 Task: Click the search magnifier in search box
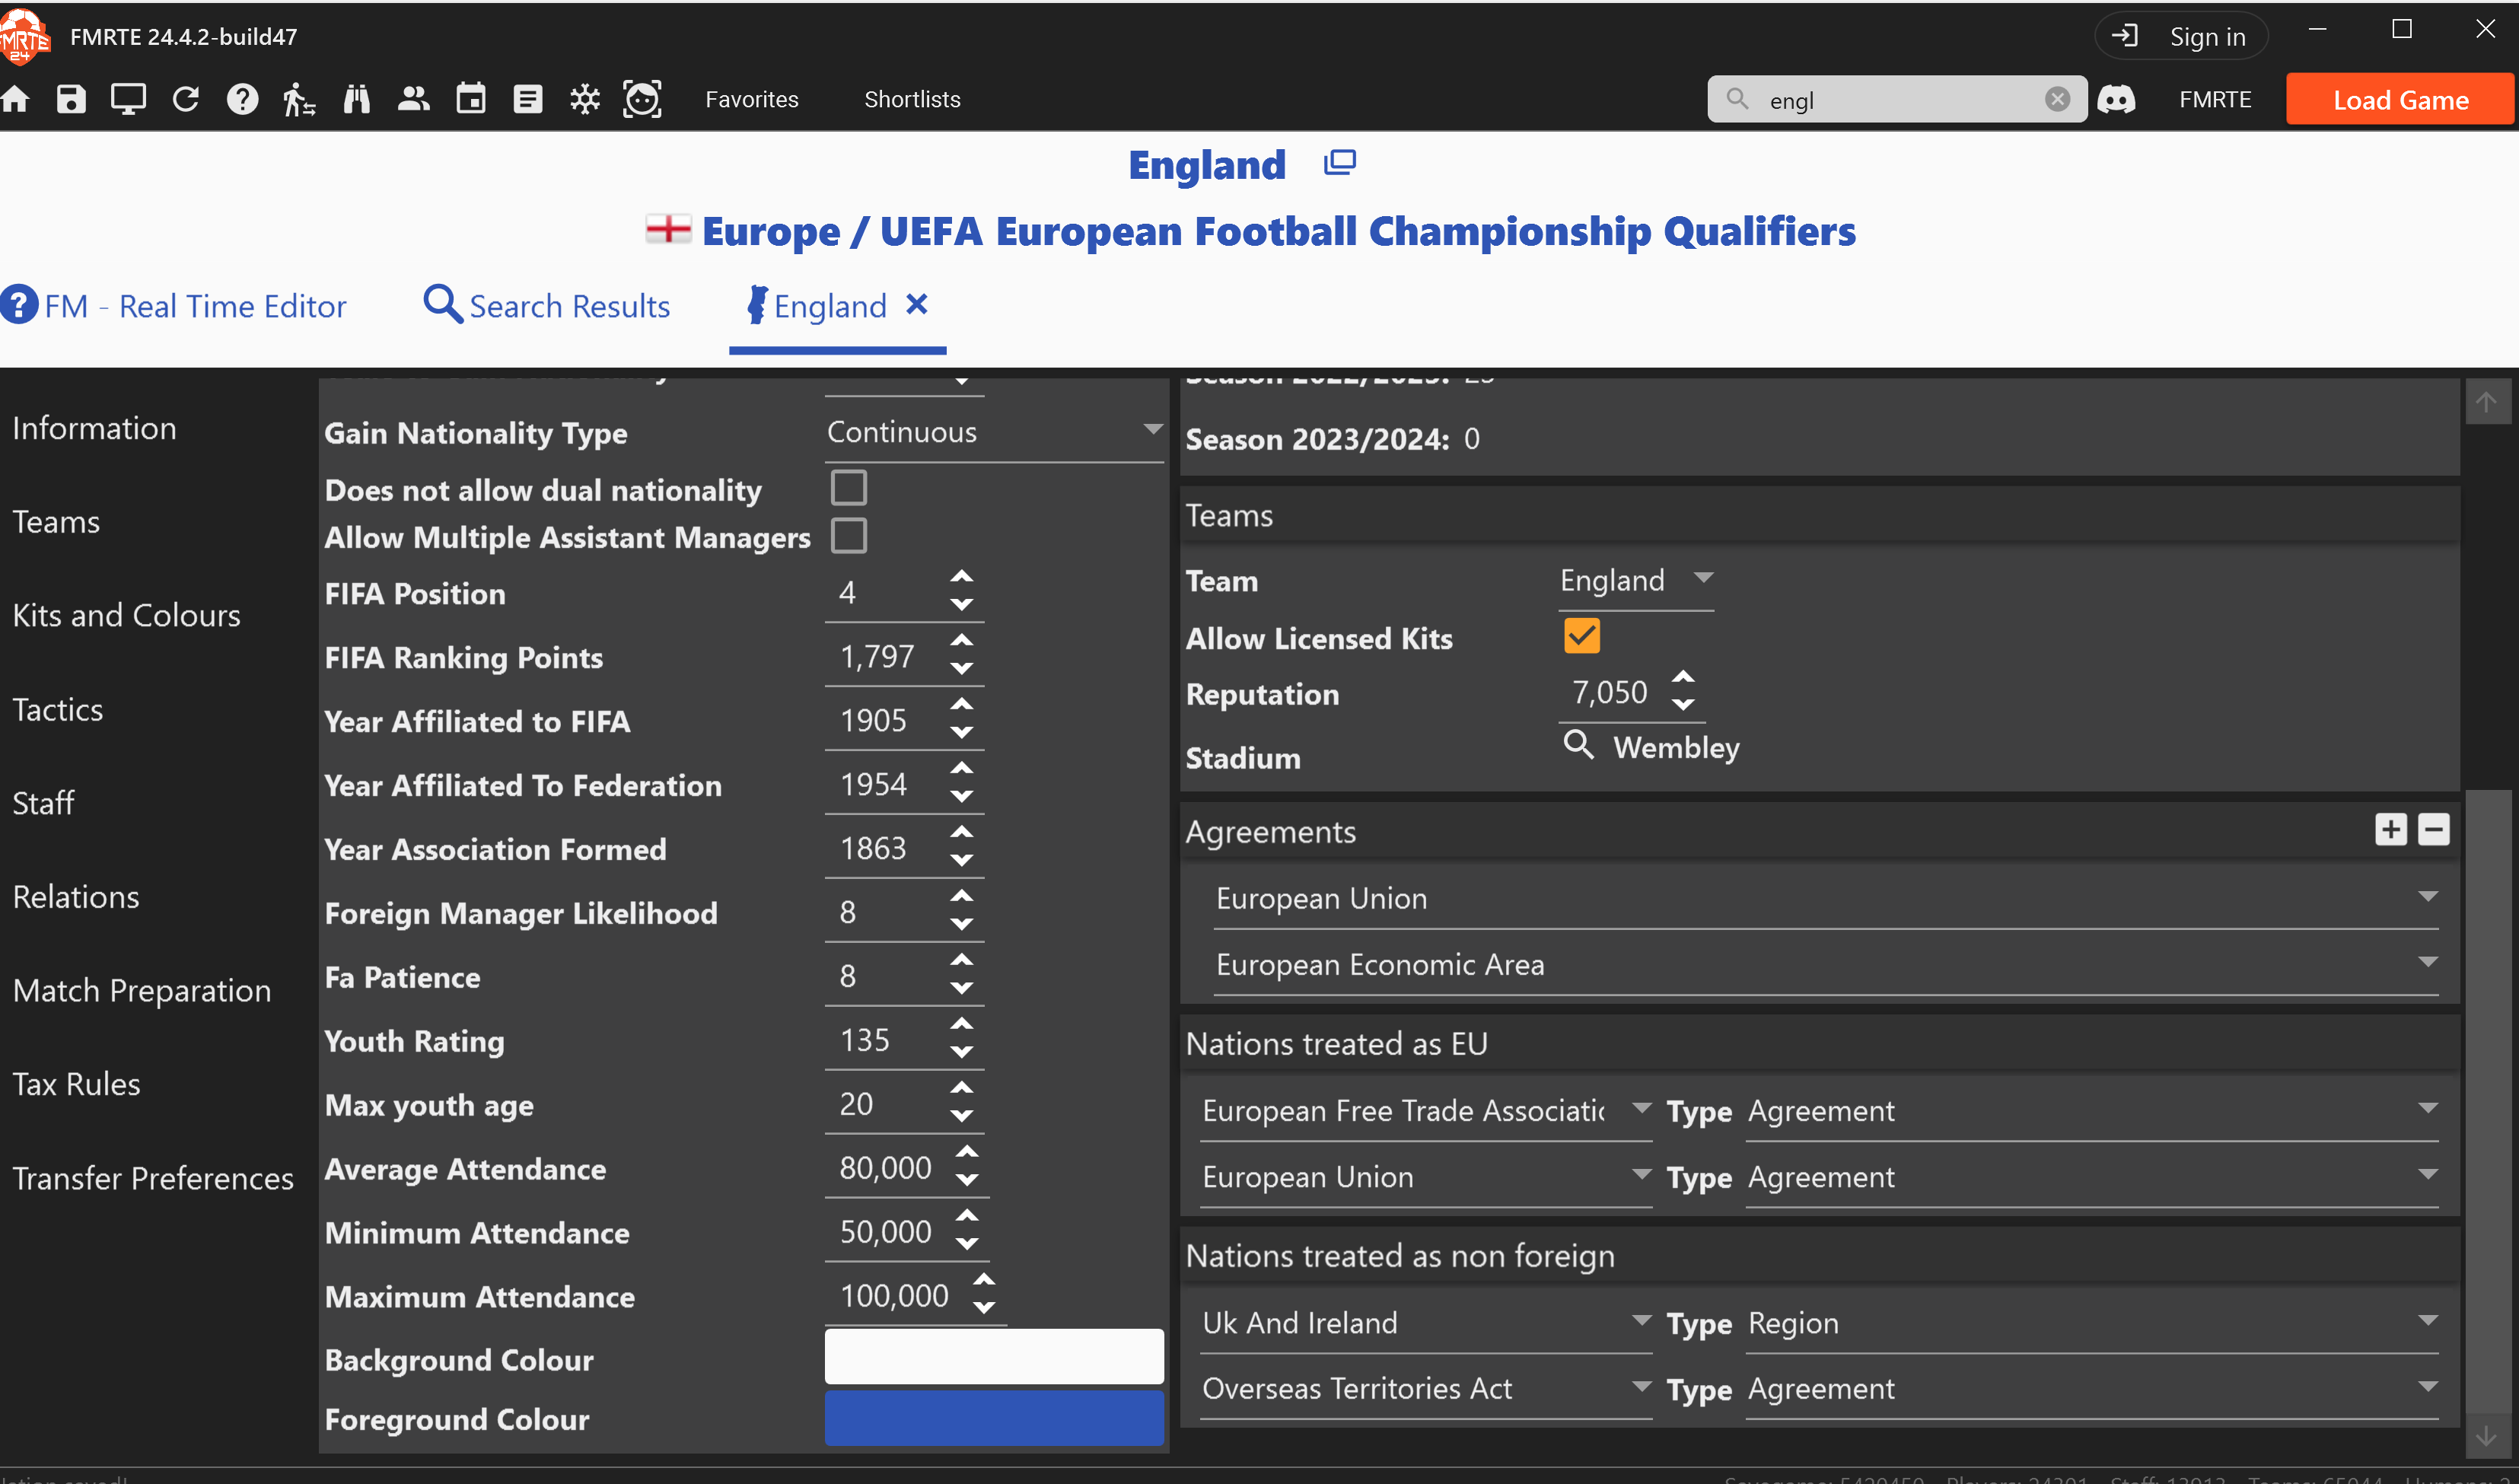click(x=1738, y=99)
